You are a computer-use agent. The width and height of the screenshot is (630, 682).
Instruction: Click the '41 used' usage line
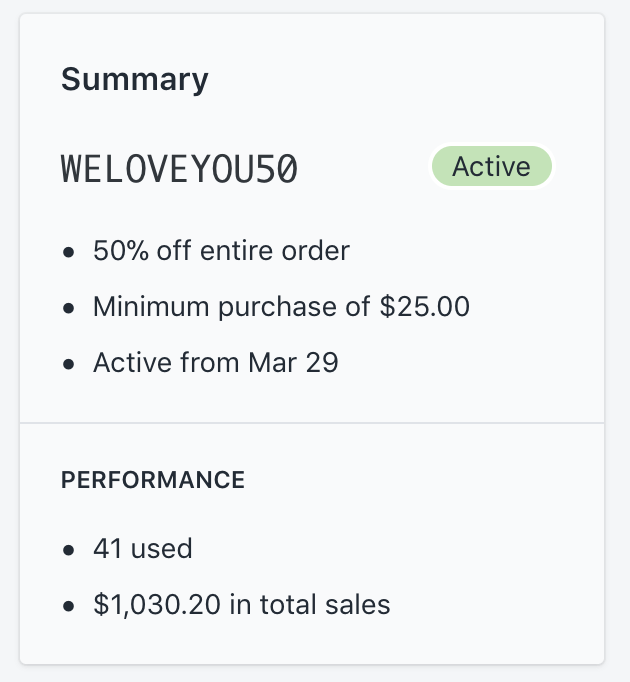(142, 548)
